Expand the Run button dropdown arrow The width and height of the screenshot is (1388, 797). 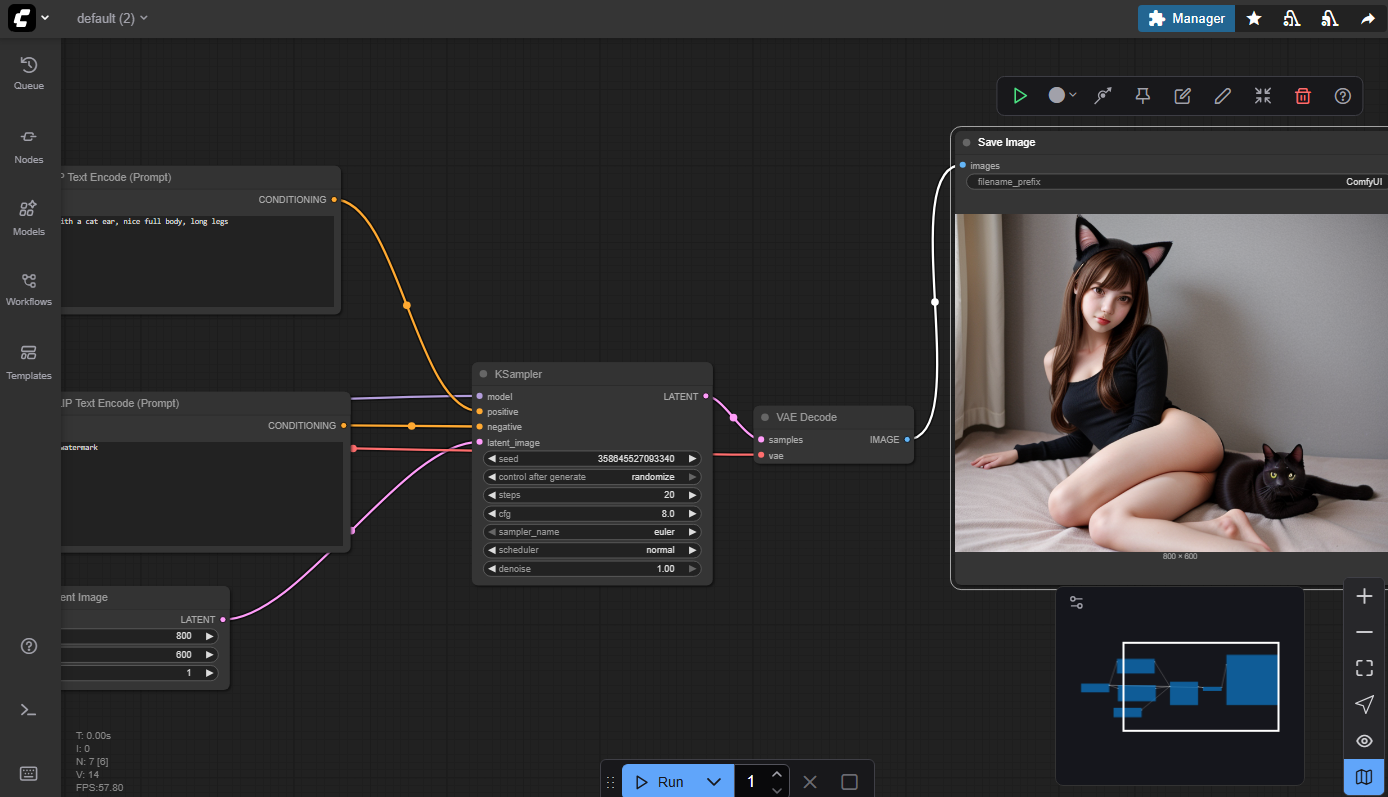click(713, 782)
